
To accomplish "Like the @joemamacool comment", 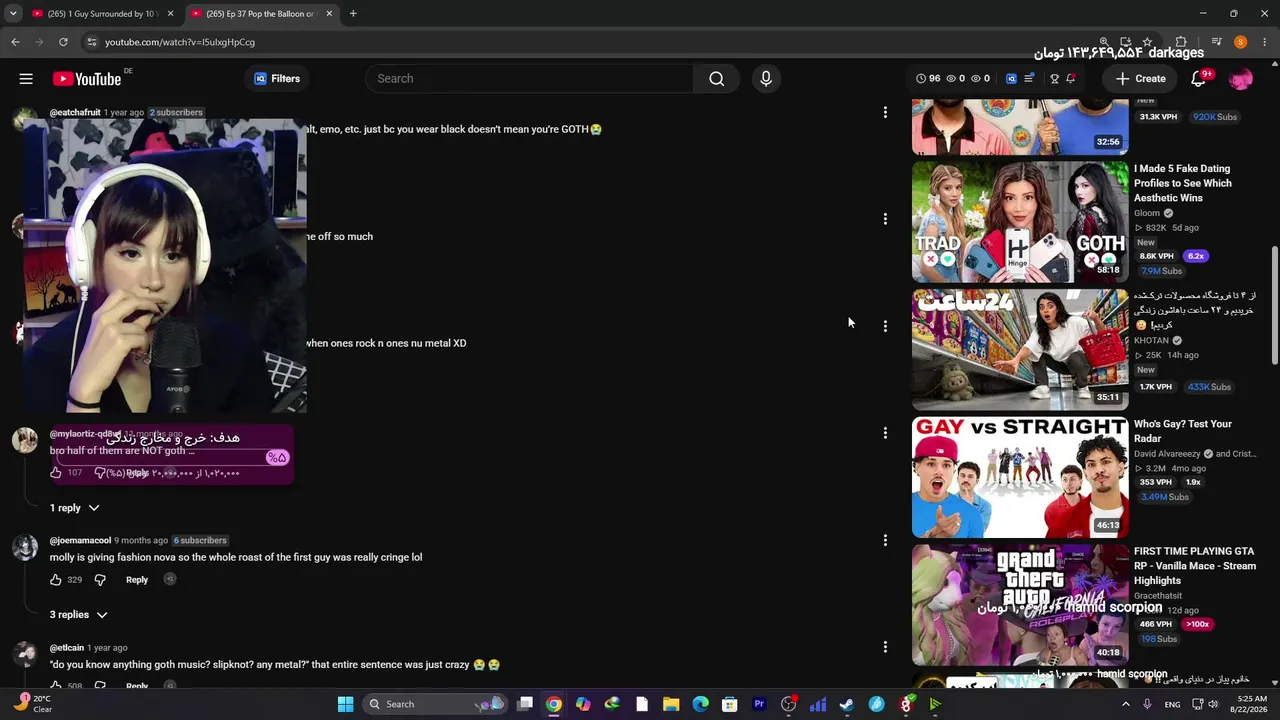I will [56, 580].
